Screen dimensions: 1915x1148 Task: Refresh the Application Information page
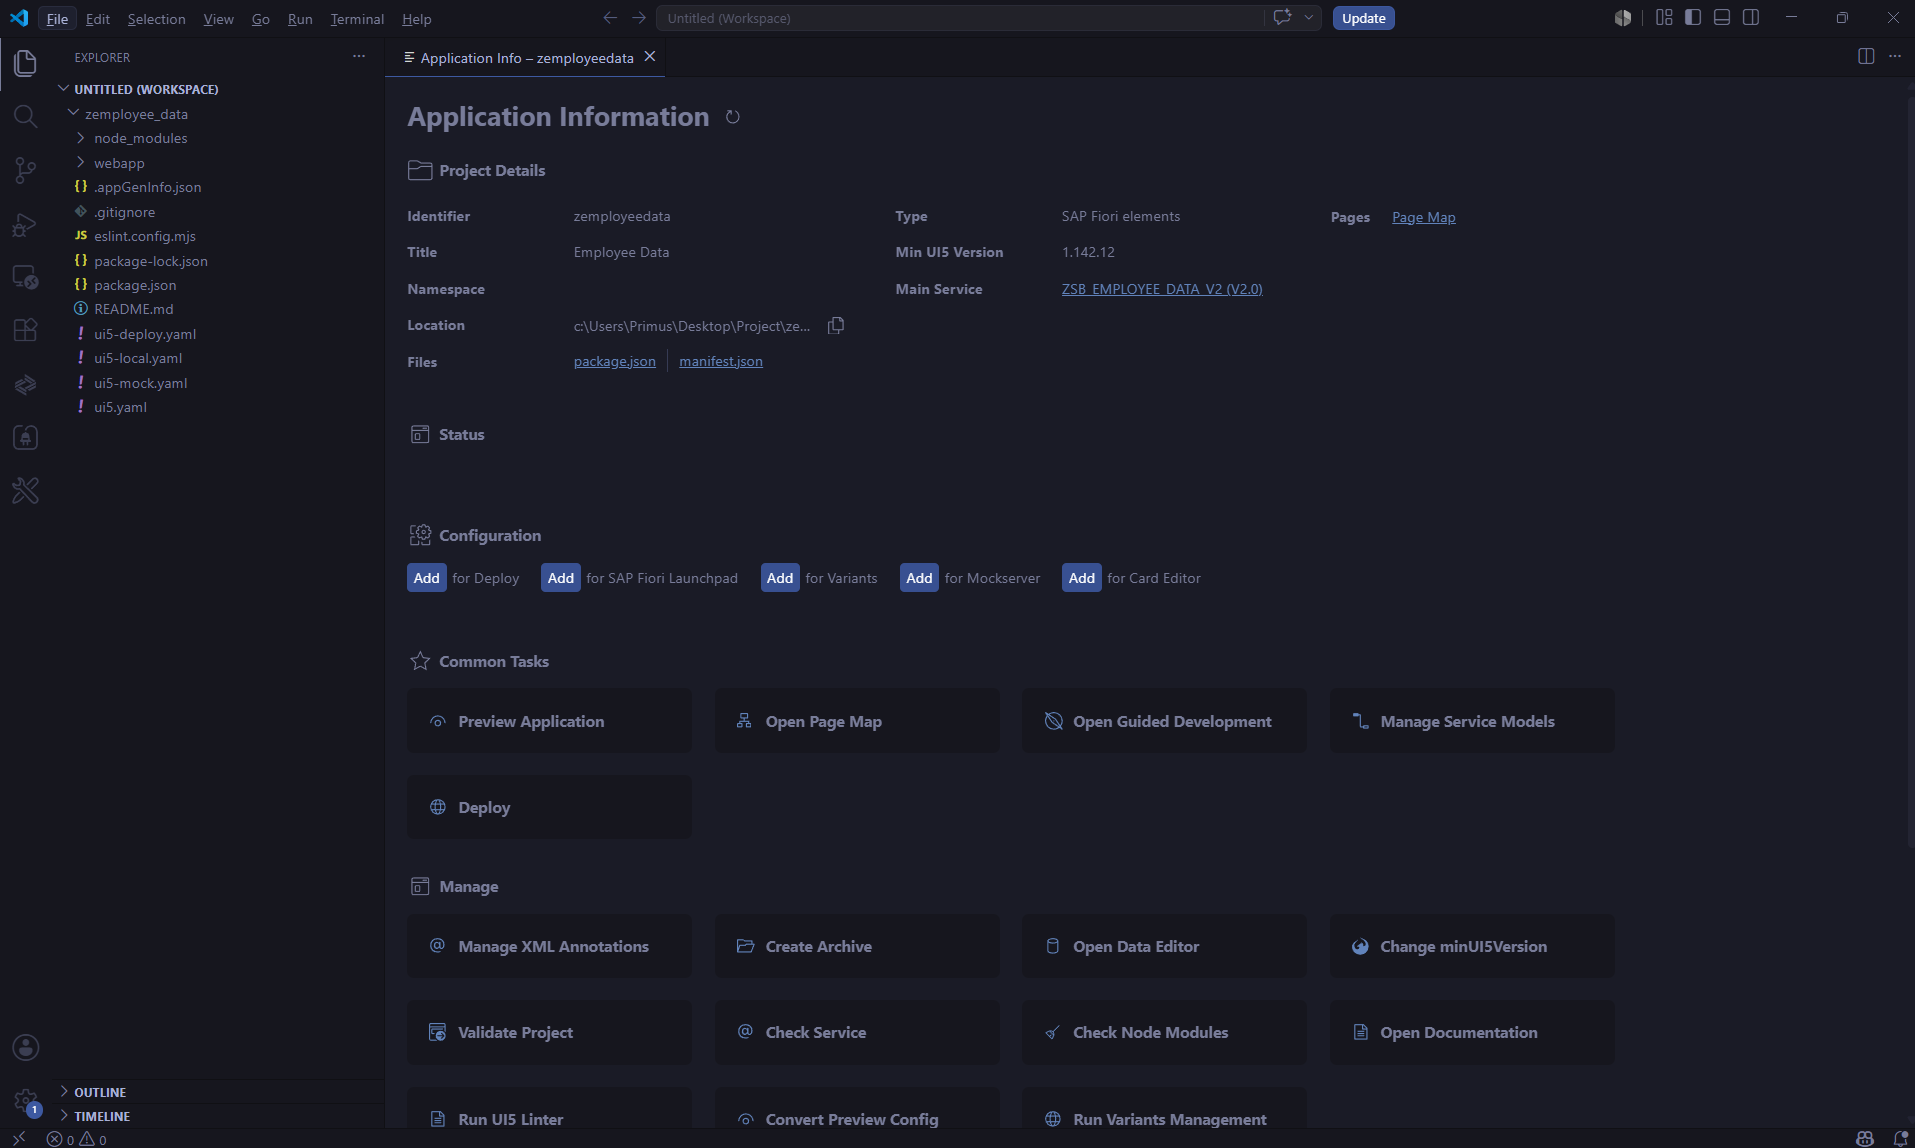pyautogui.click(x=733, y=117)
